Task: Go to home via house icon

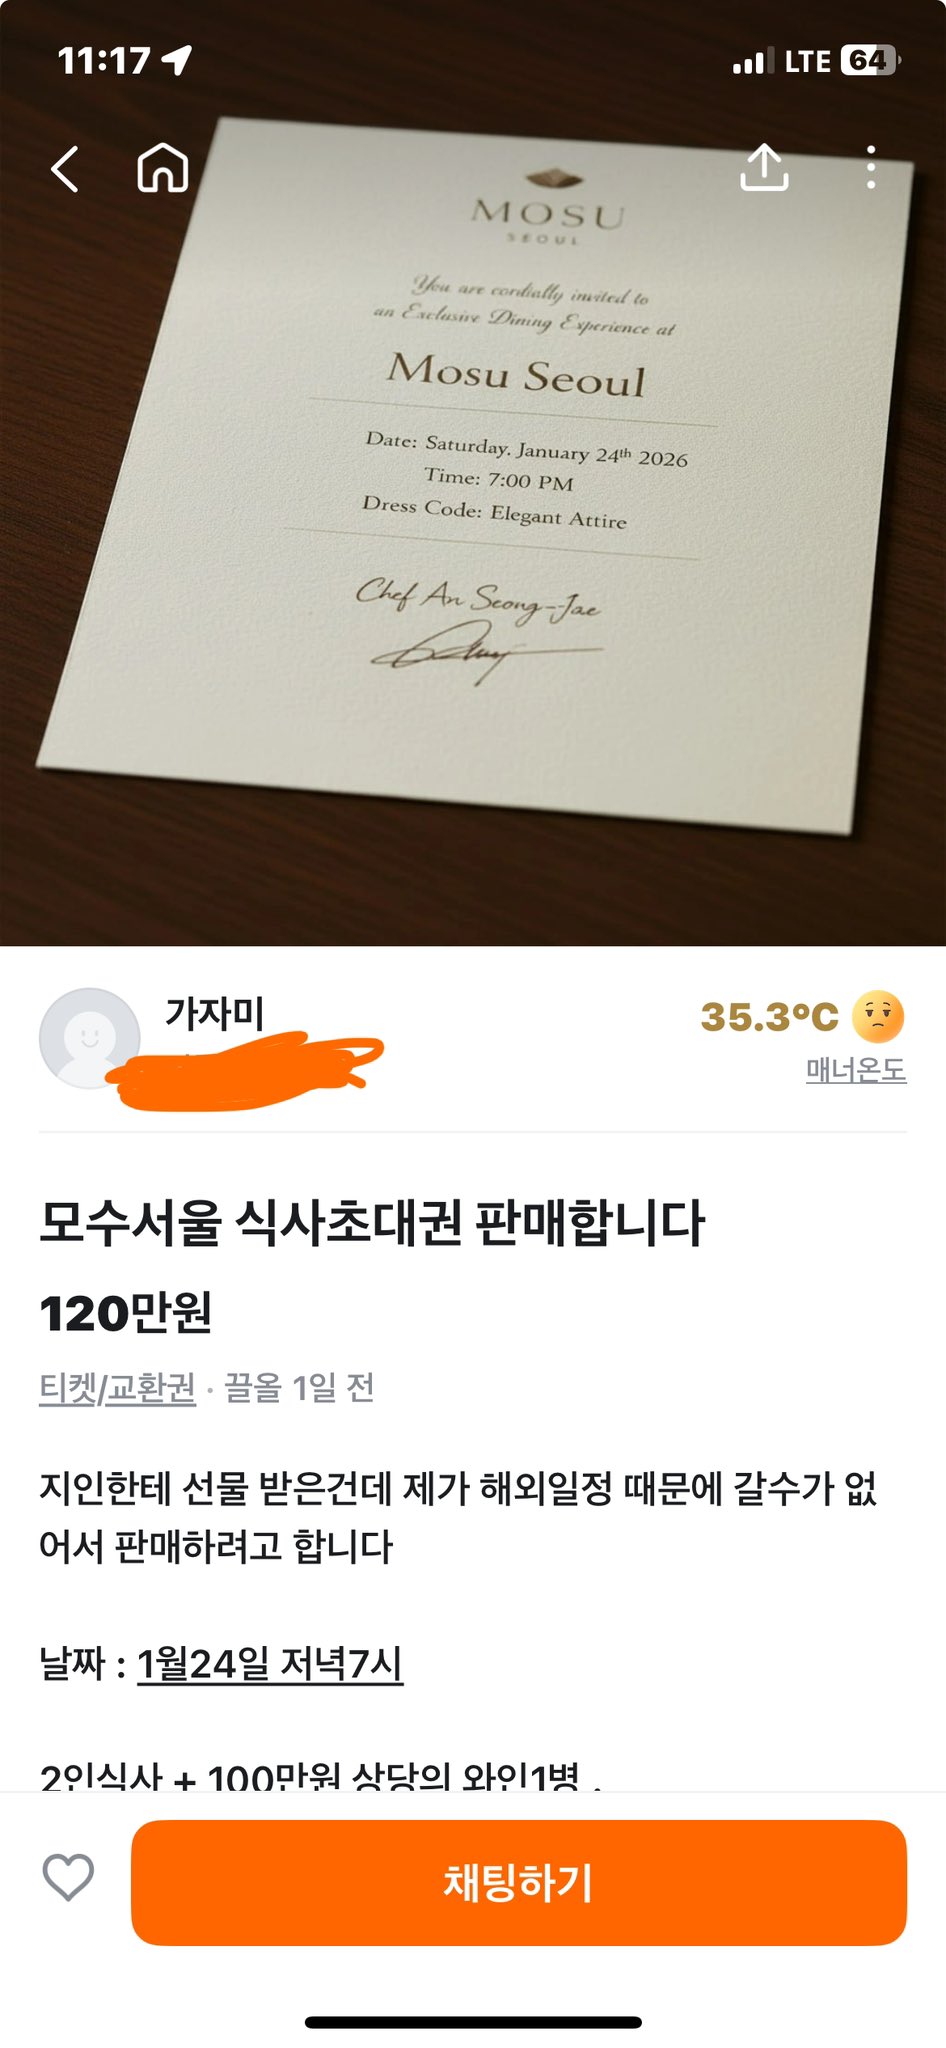Action: point(163,167)
